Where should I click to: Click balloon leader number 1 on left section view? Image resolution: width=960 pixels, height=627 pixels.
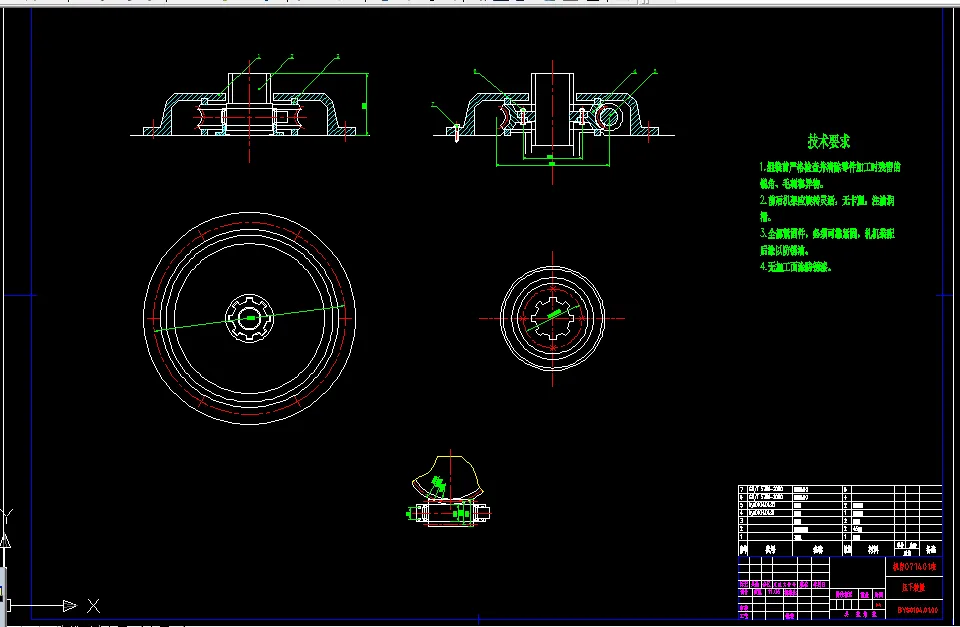259,56
